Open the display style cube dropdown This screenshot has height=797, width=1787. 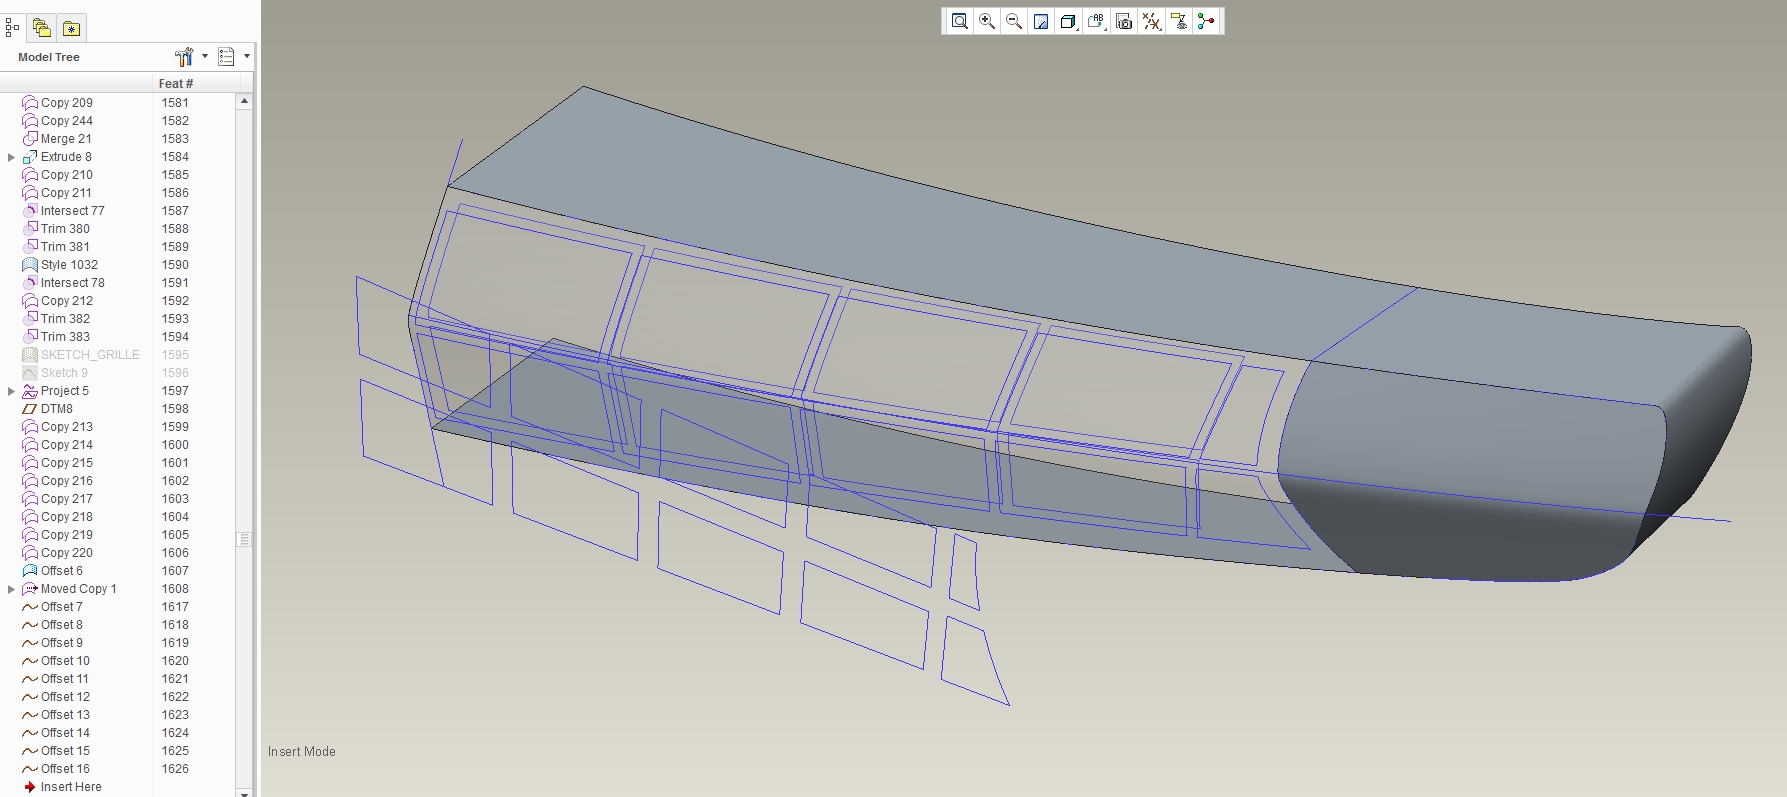coord(1069,21)
